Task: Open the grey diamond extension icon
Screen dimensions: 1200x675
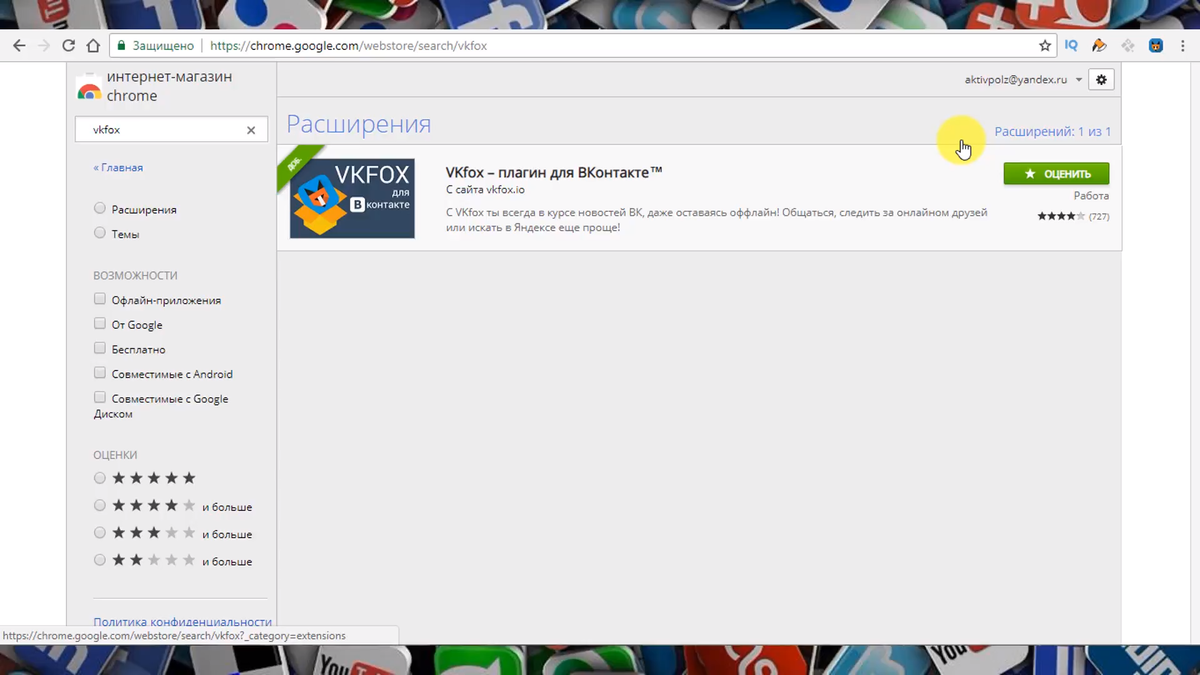Action: [1127, 46]
